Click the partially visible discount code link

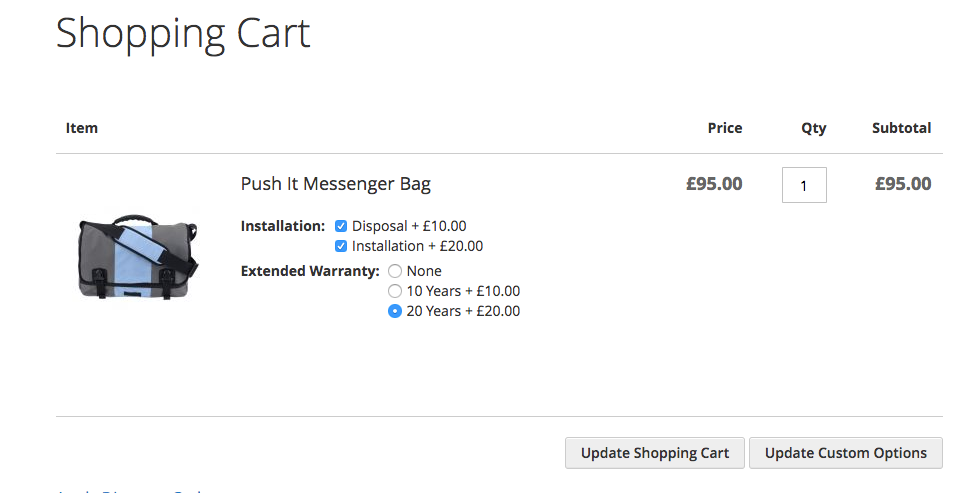[130, 490]
